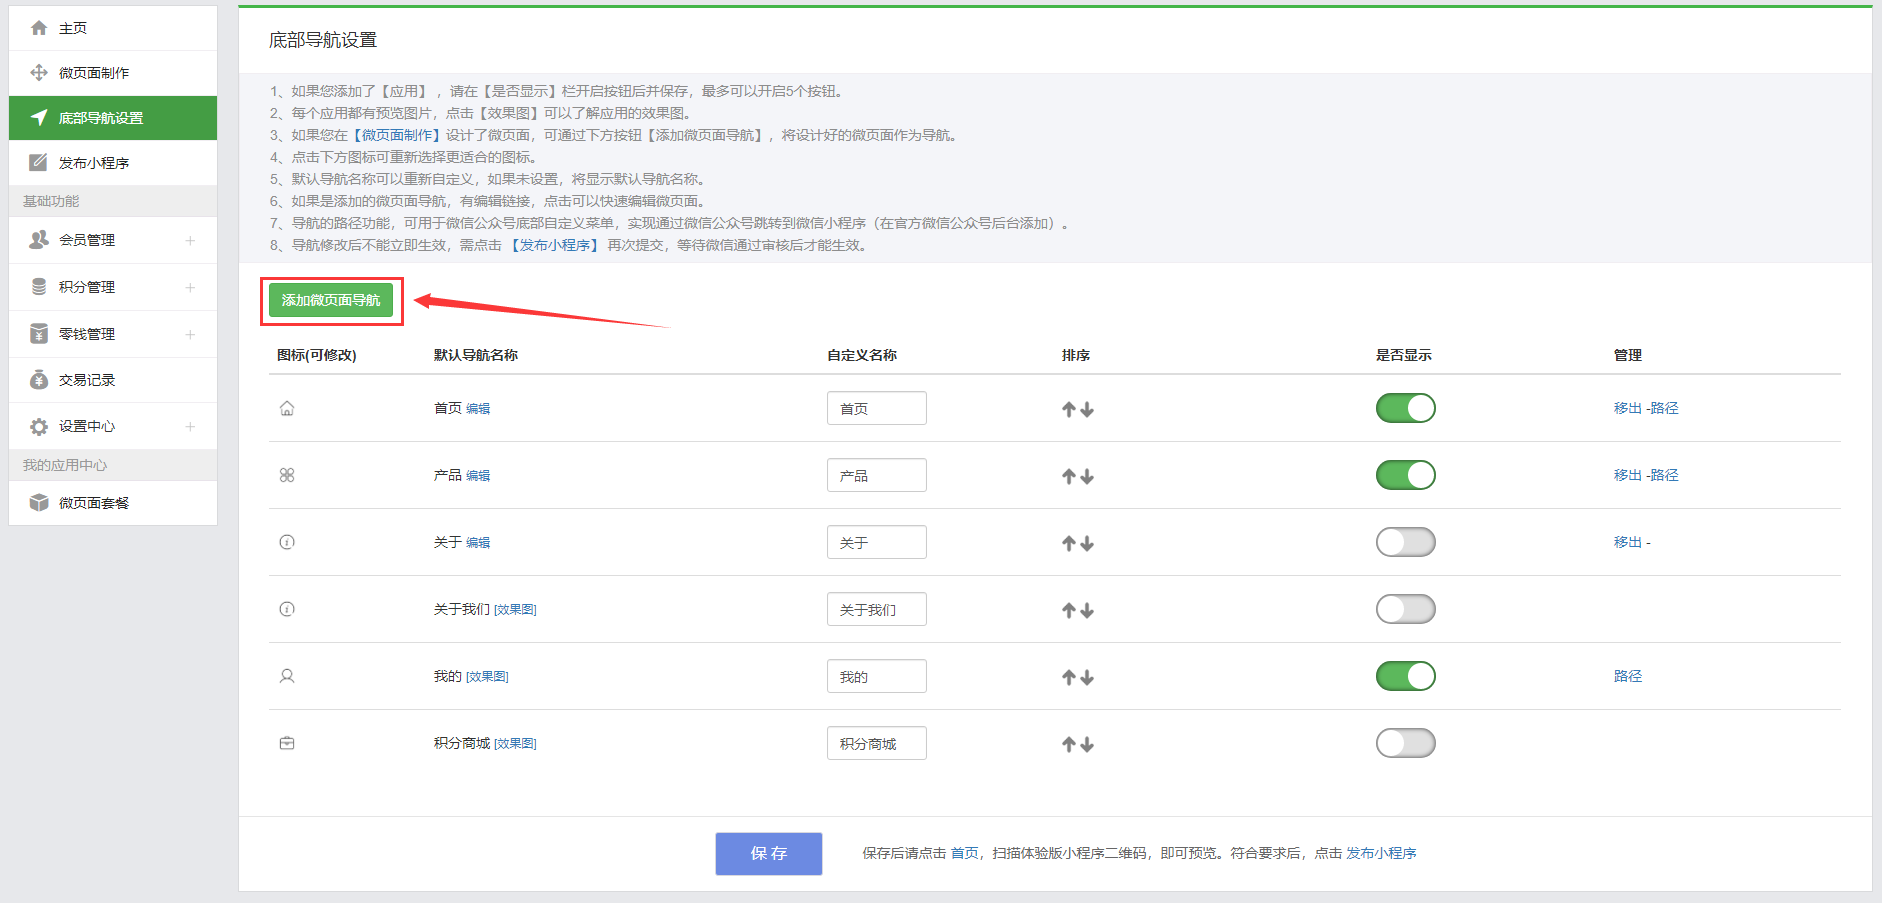1882x903 pixels.
Task: Turn off display toggle for 首页
Action: tap(1405, 408)
